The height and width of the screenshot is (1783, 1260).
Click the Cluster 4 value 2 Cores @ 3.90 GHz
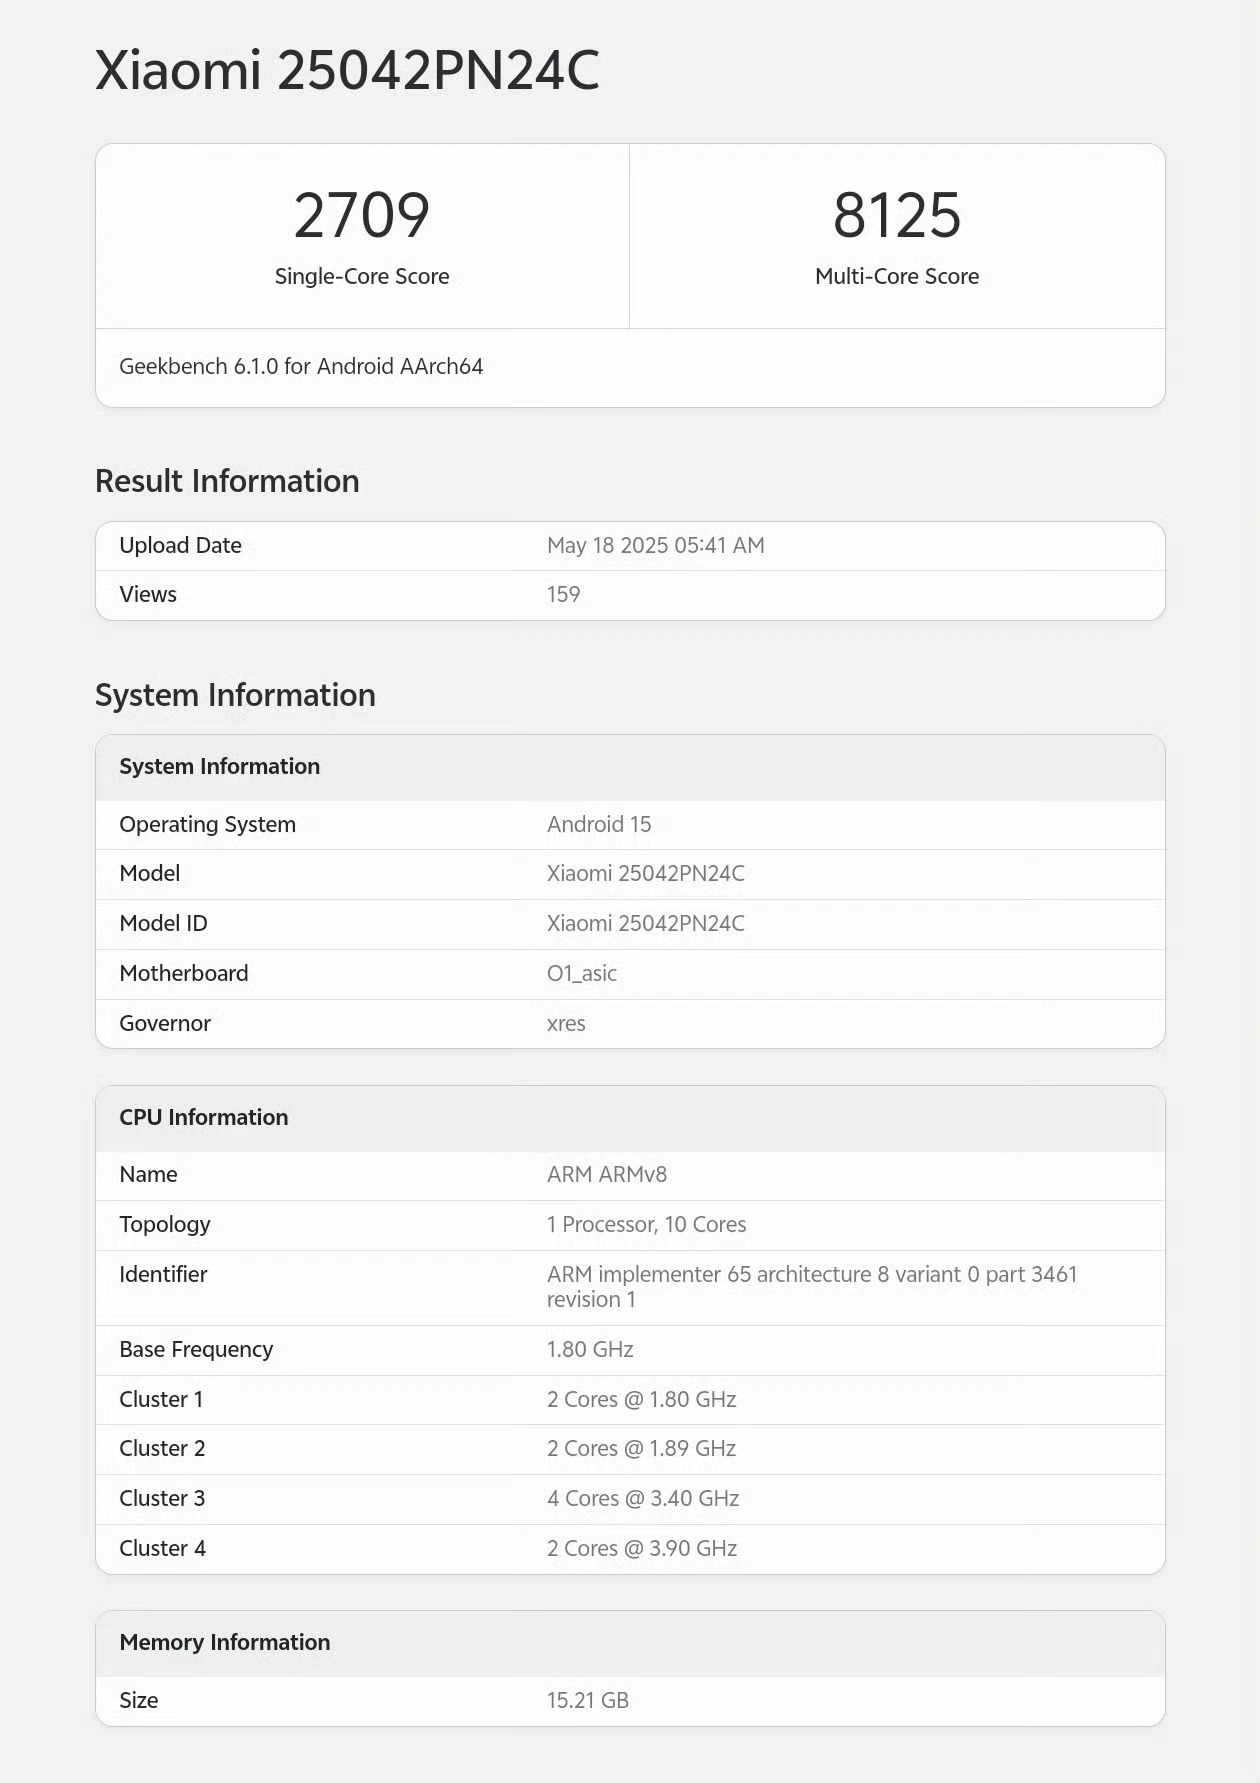coord(642,1549)
